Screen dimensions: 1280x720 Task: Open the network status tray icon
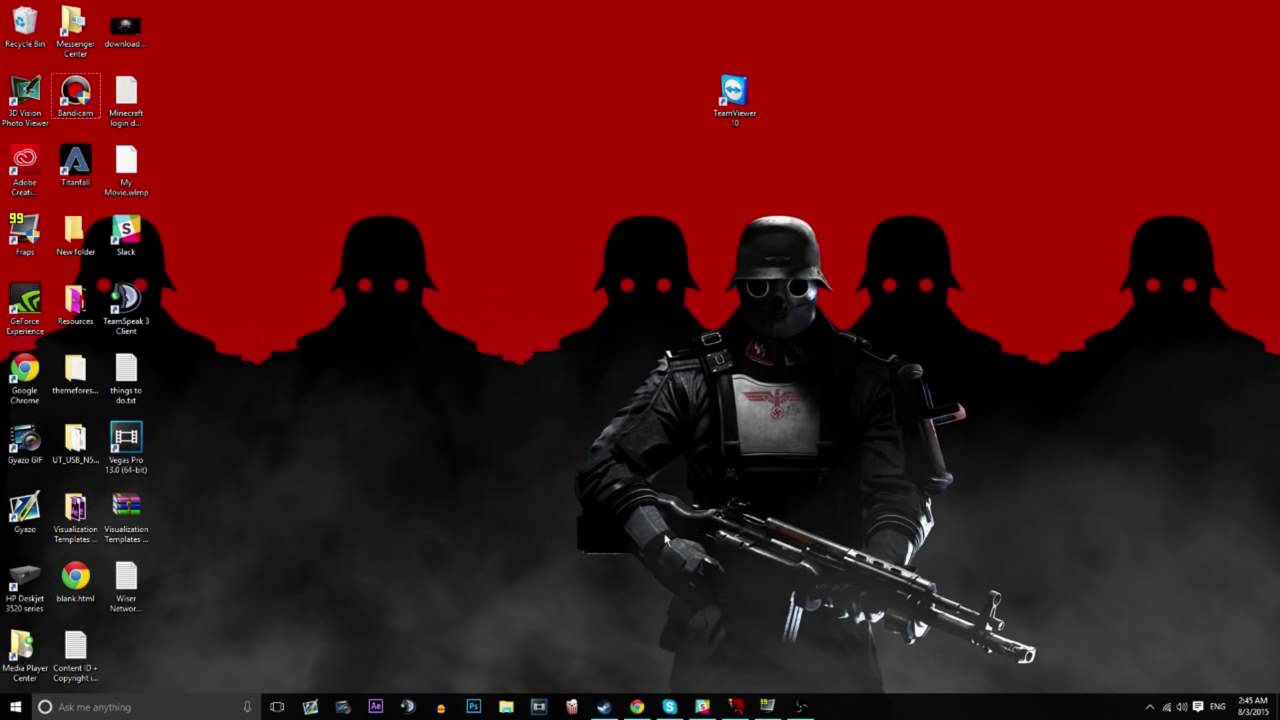click(1166, 707)
